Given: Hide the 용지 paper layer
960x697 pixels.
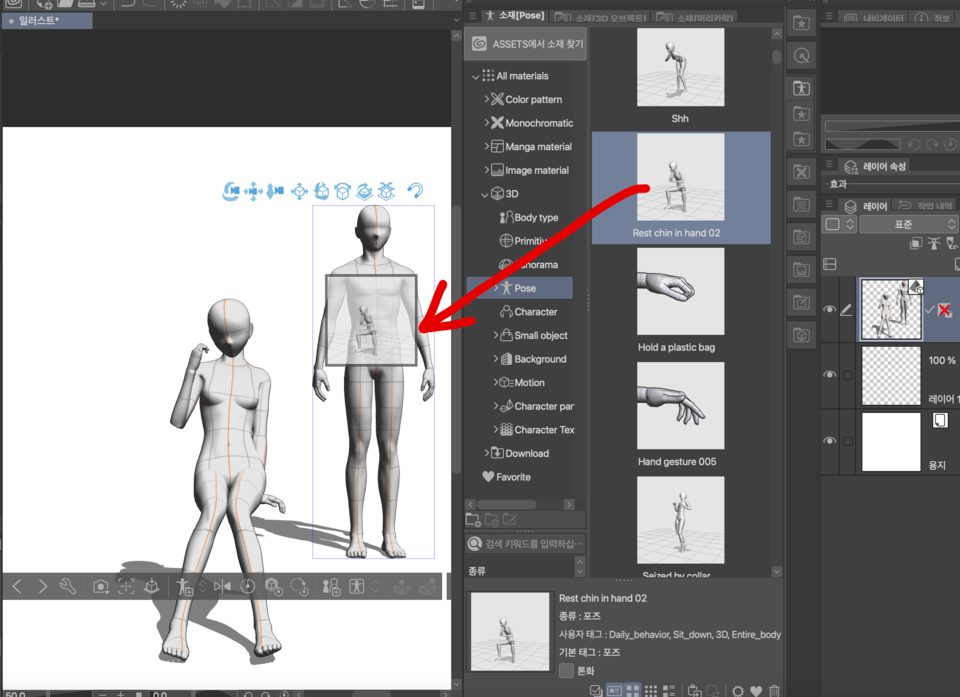Looking at the screenshot, I should 830,440.
